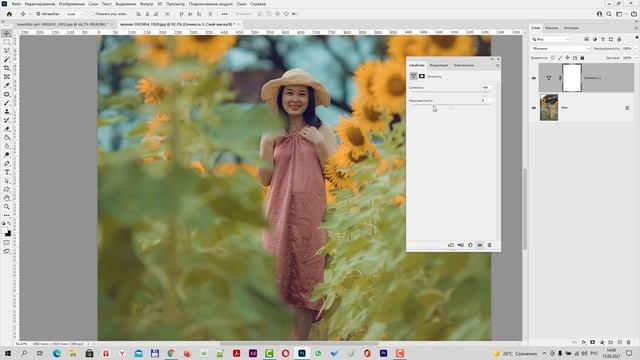640x360 pixels.
Task: Hide the Background layer
Action: pyautogui.click(x=534, y=108)
